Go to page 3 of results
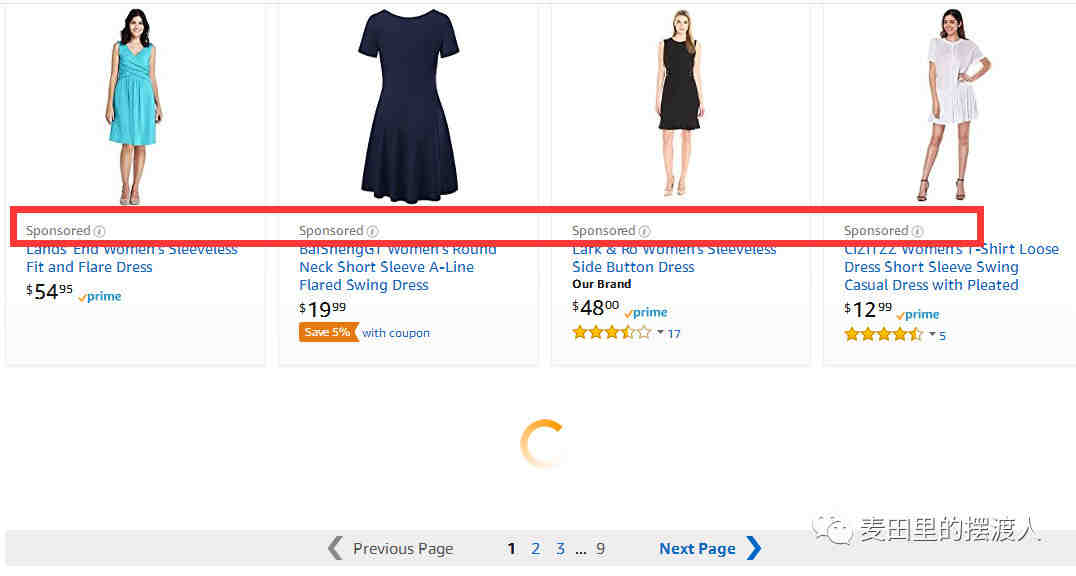 point(561,549)
